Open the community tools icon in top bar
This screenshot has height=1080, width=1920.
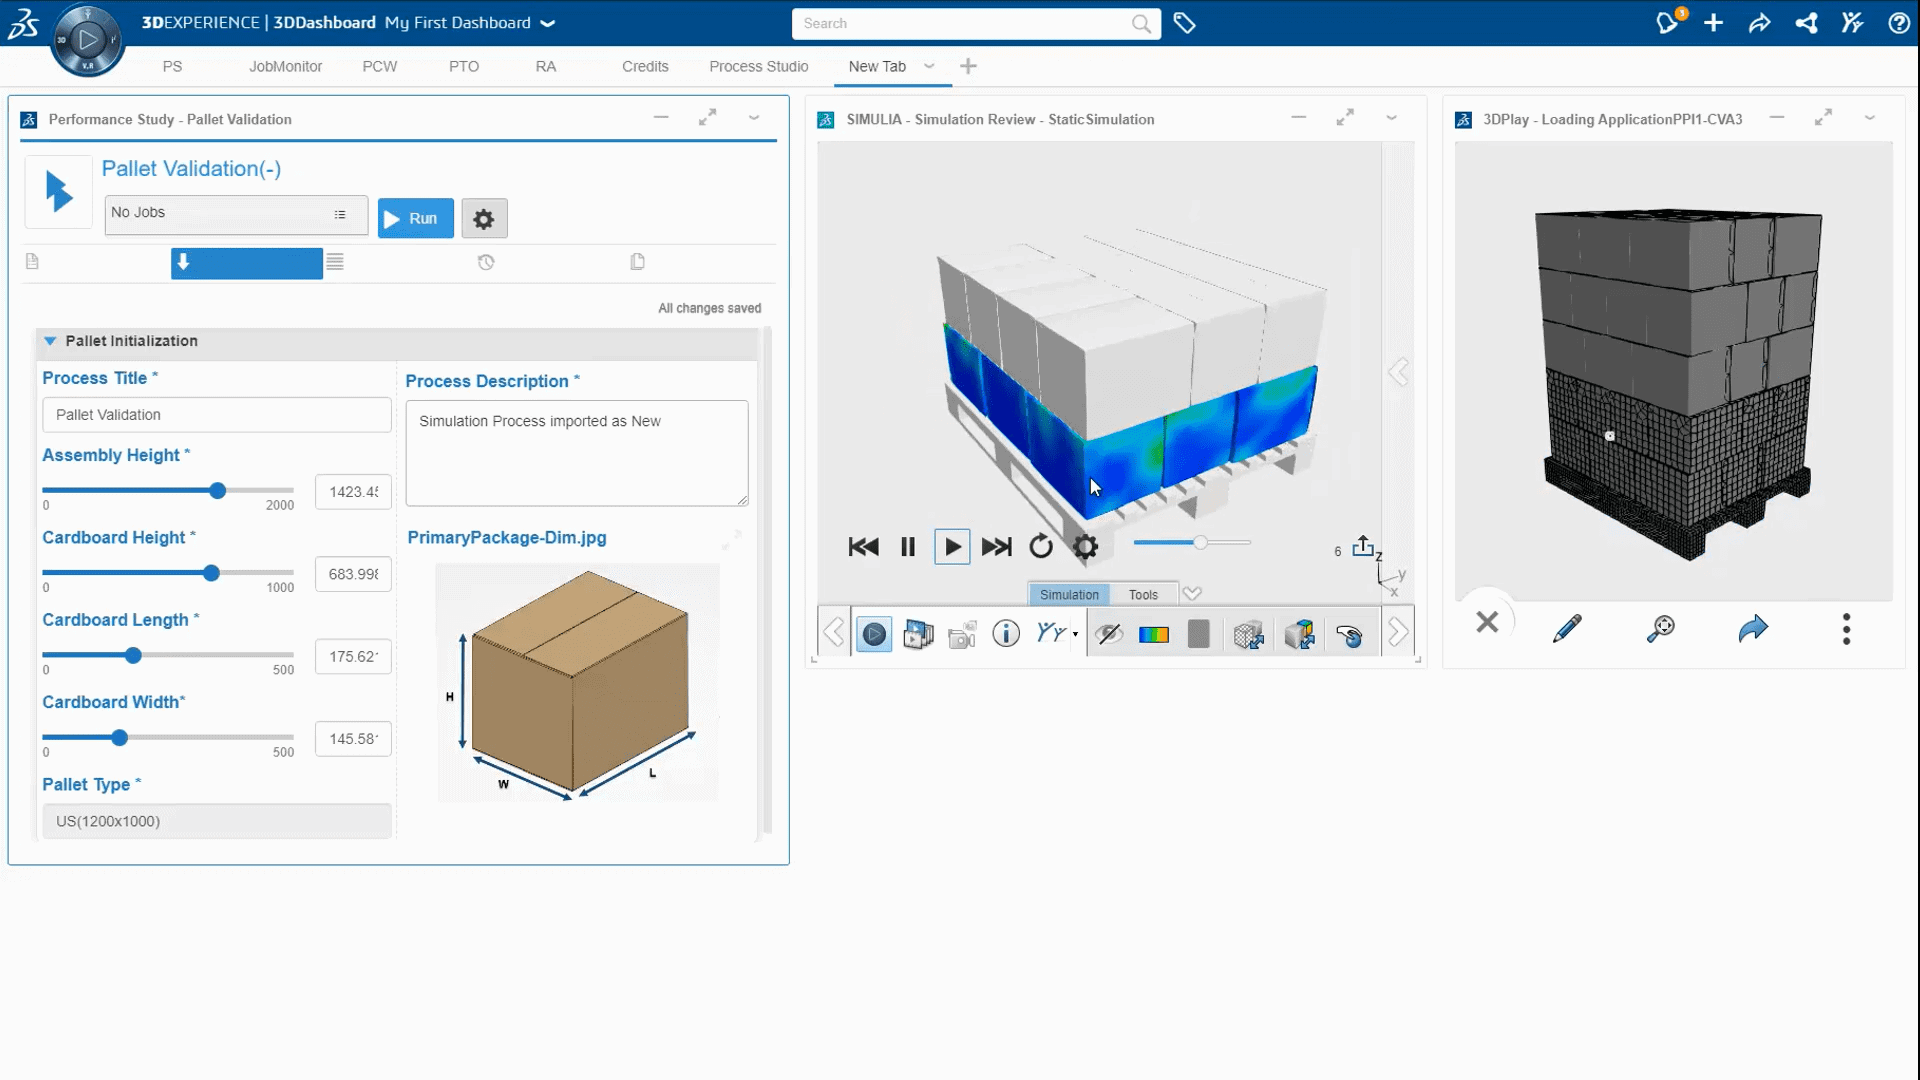coord(1852,23)
